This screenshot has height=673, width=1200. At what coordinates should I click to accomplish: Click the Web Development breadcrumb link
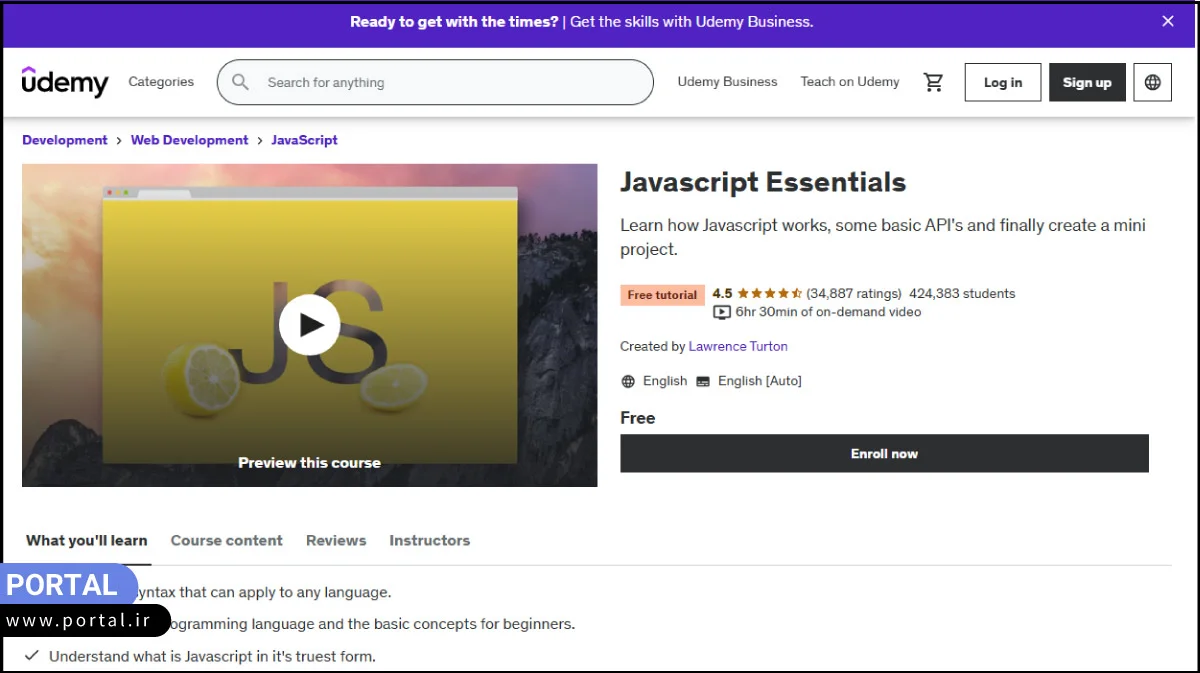[x=189, y=140]
